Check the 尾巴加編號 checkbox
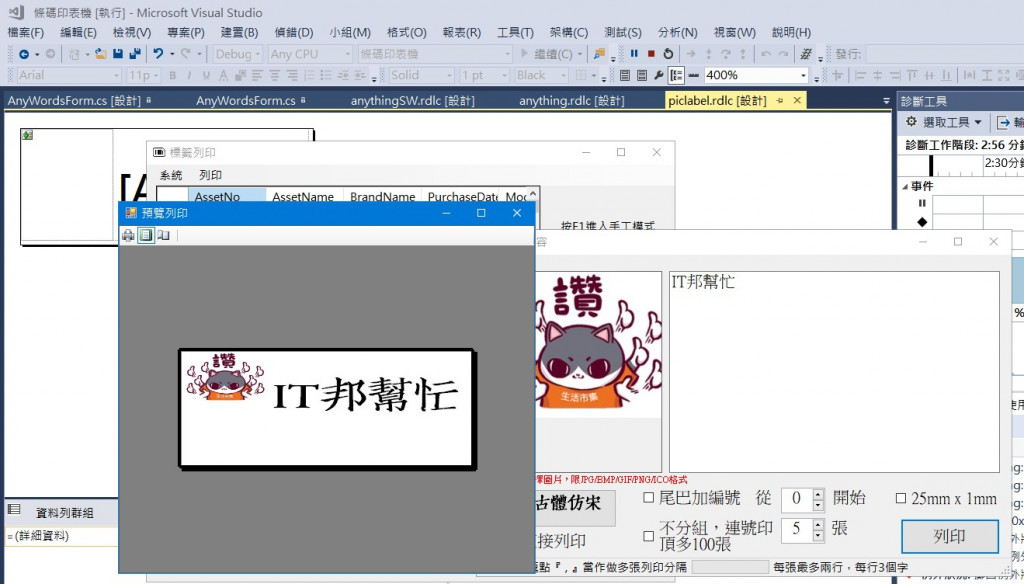The image size is (1024, 584). click(x=648, y=498)
